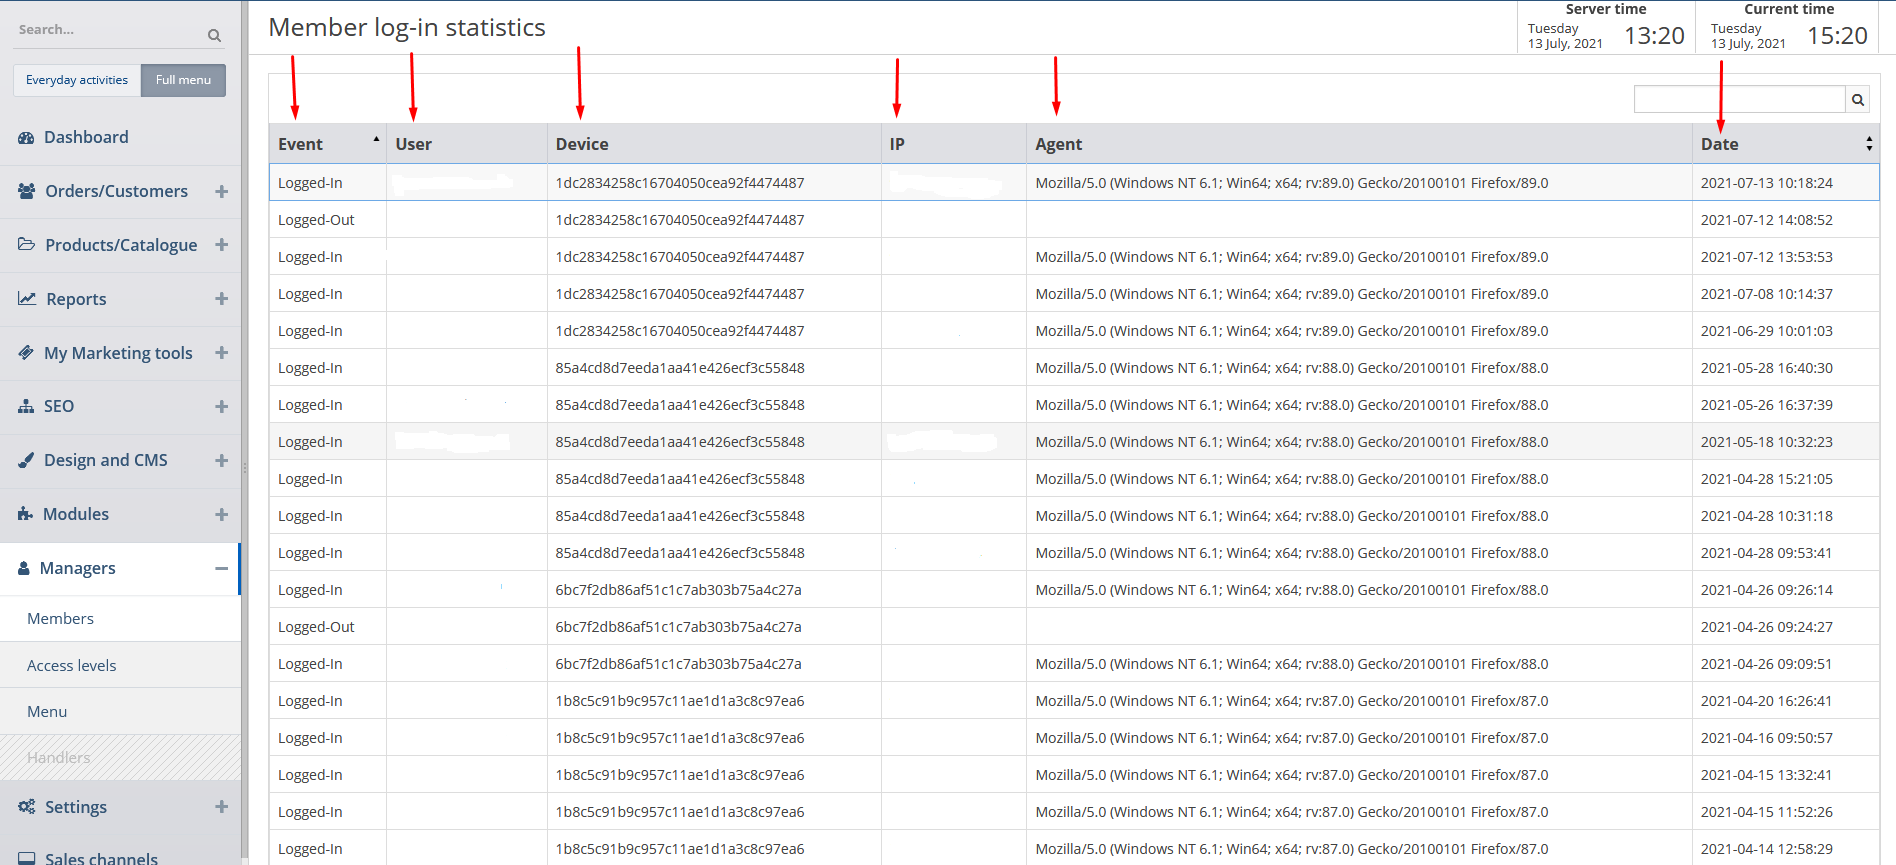This screenshot has width=1896, height=865.
Task: Click the Orders/Customers people icon
Action: point(27,191)
